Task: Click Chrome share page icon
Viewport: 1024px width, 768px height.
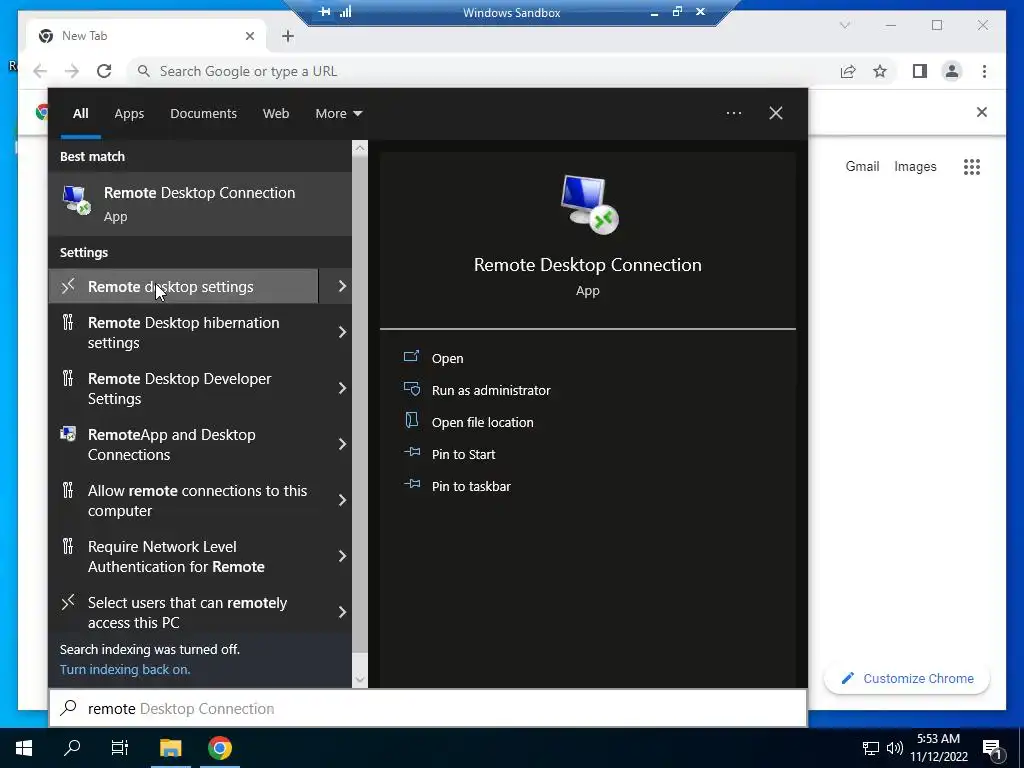Action: click(848, 71)
